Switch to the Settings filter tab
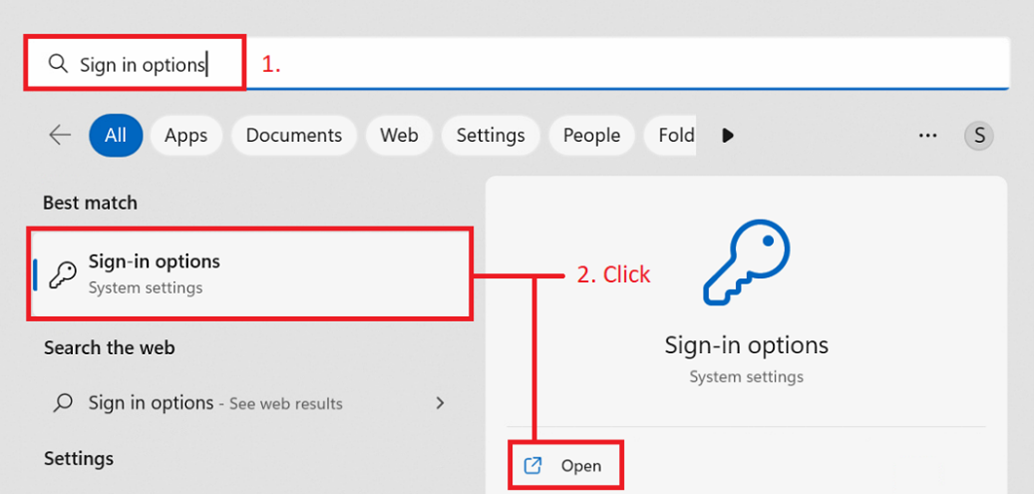 (490, 135)
